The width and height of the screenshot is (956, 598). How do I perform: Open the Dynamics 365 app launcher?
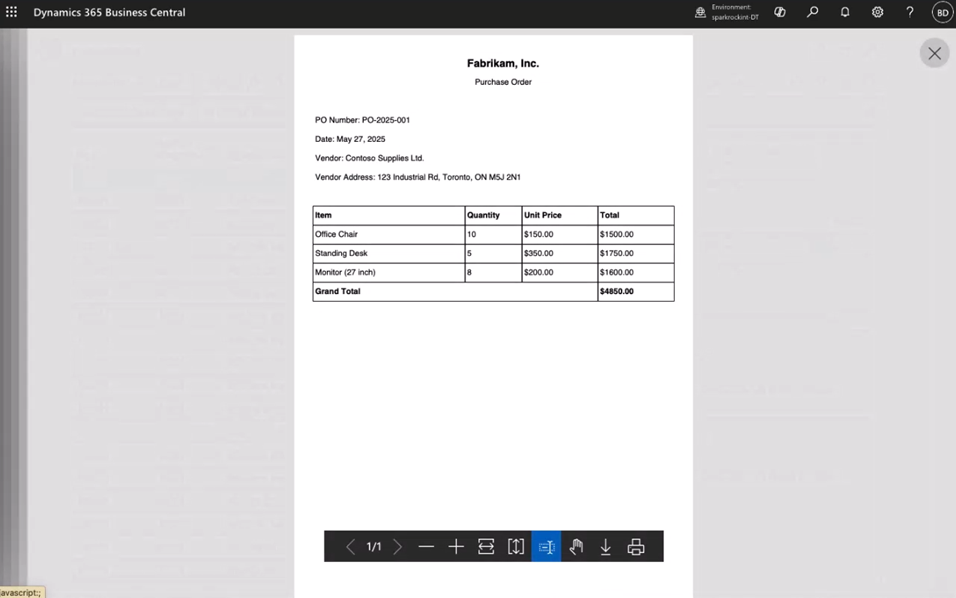(x=11, y=11)
